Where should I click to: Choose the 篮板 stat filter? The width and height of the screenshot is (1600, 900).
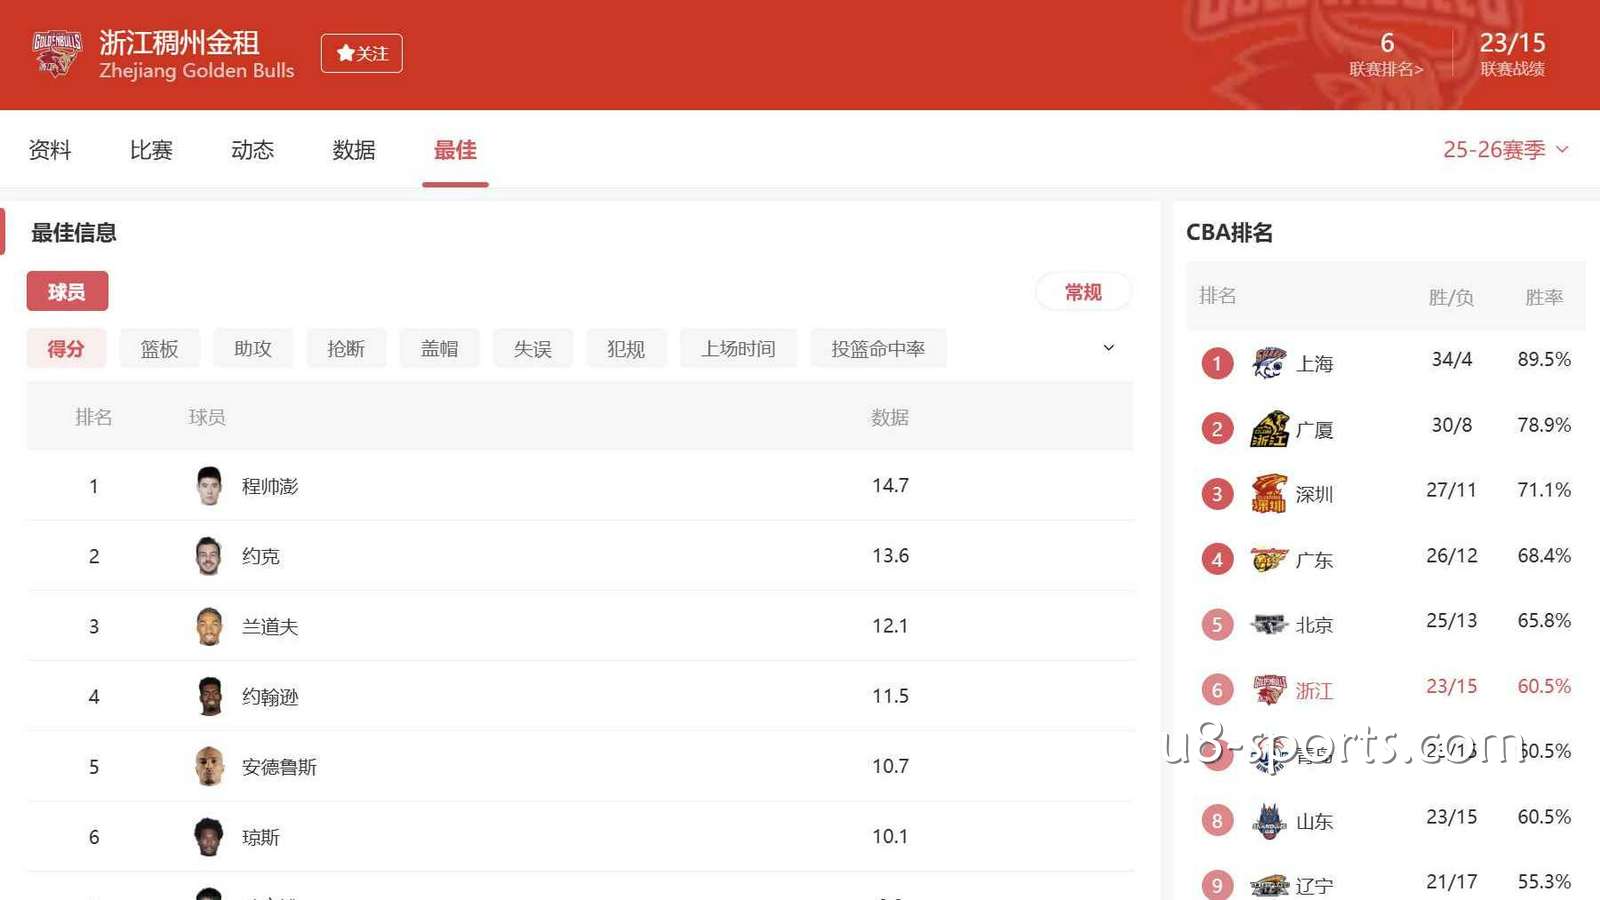point(159,349)
